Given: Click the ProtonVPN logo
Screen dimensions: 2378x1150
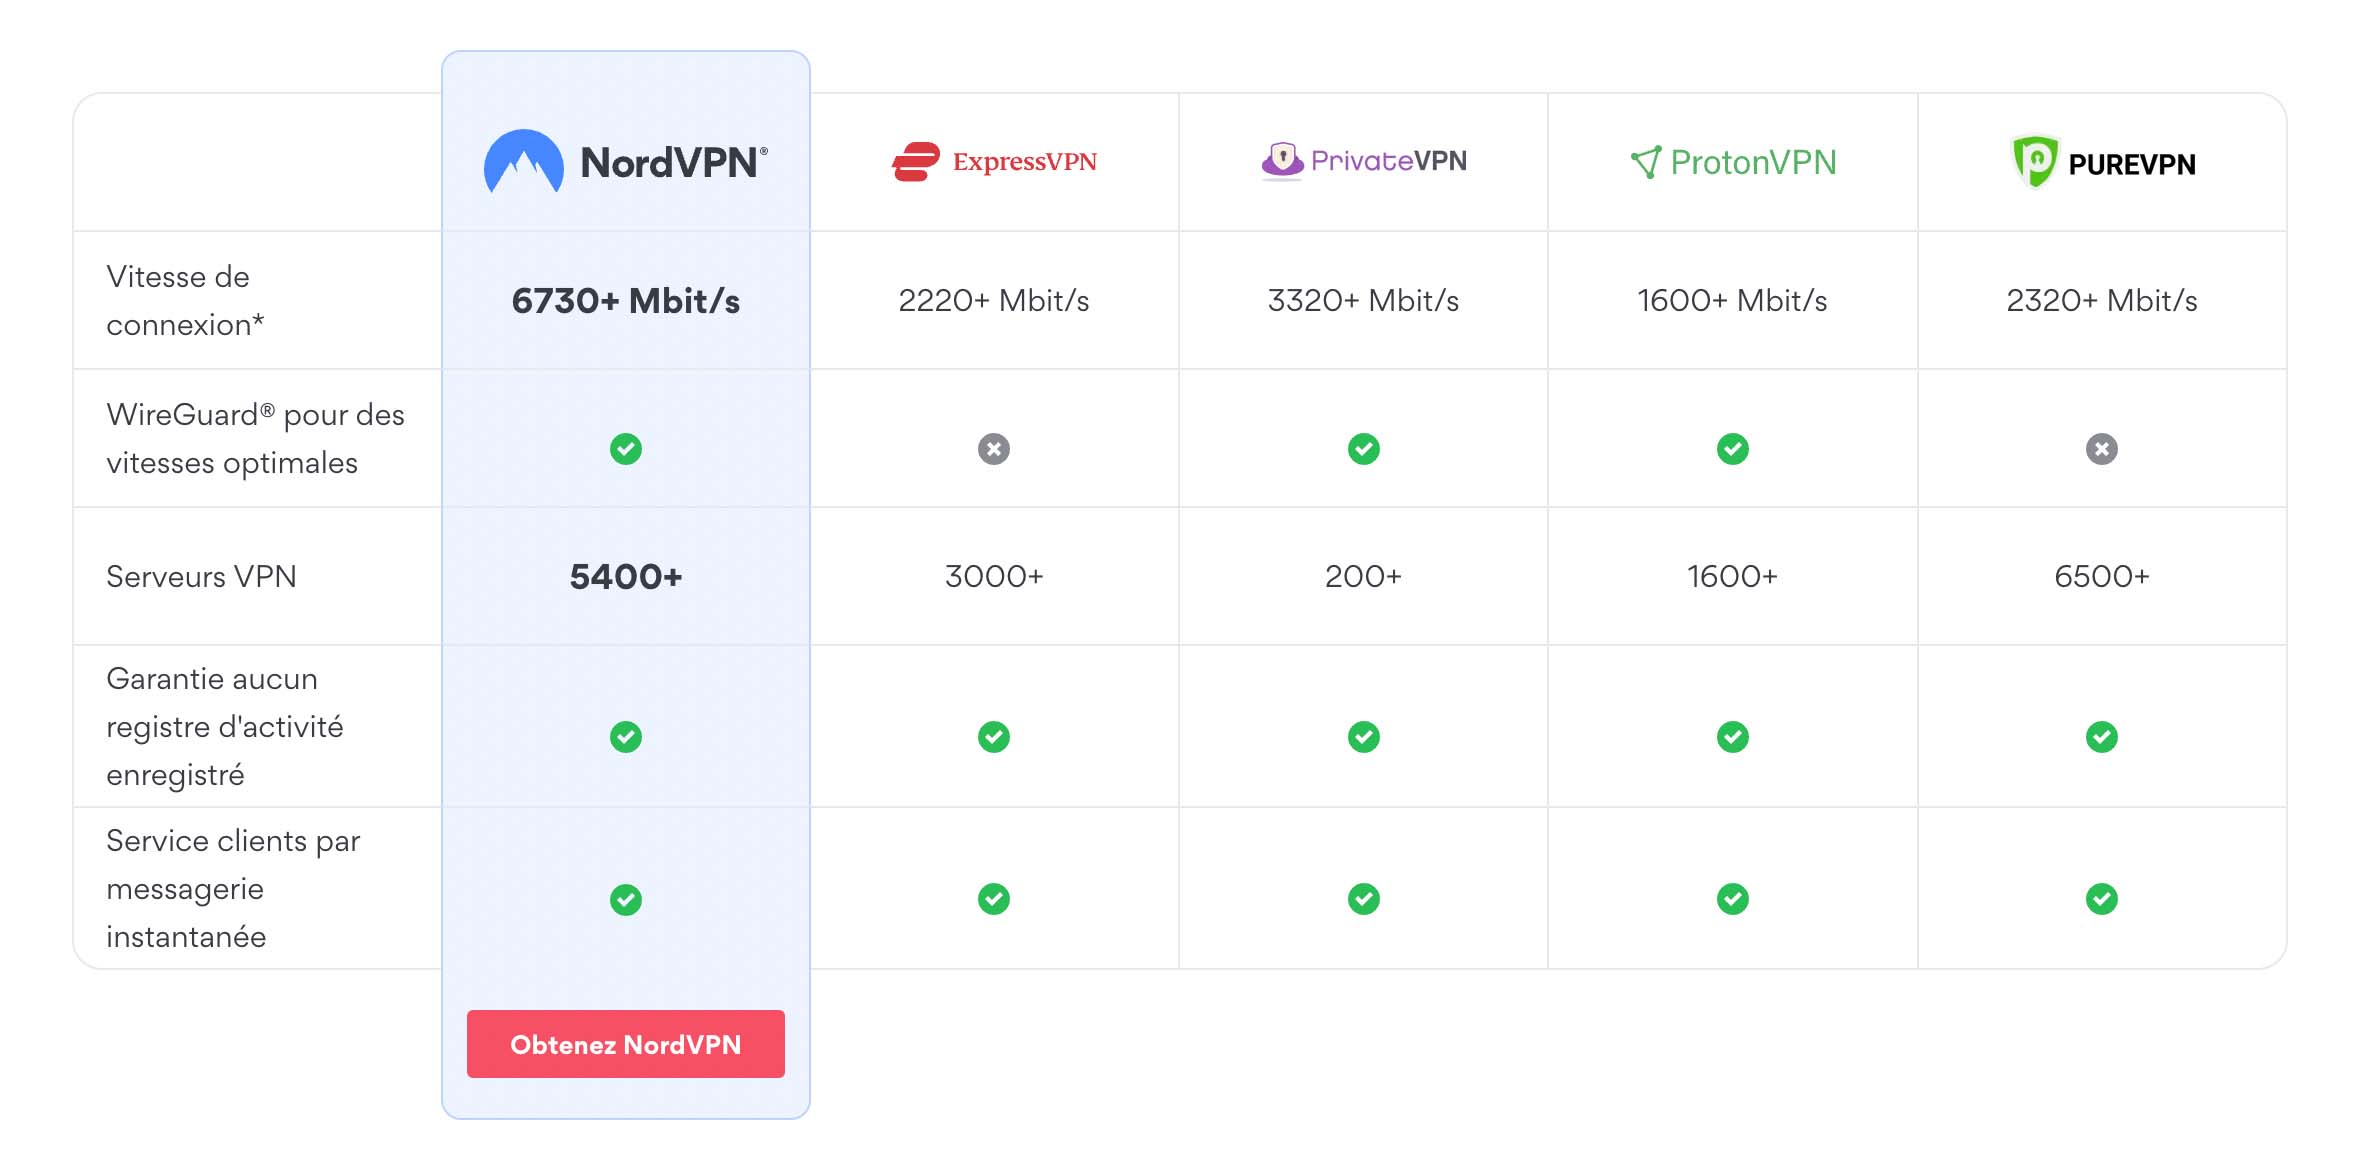Looking at the screenshot, I should (x=1733, y=162).
